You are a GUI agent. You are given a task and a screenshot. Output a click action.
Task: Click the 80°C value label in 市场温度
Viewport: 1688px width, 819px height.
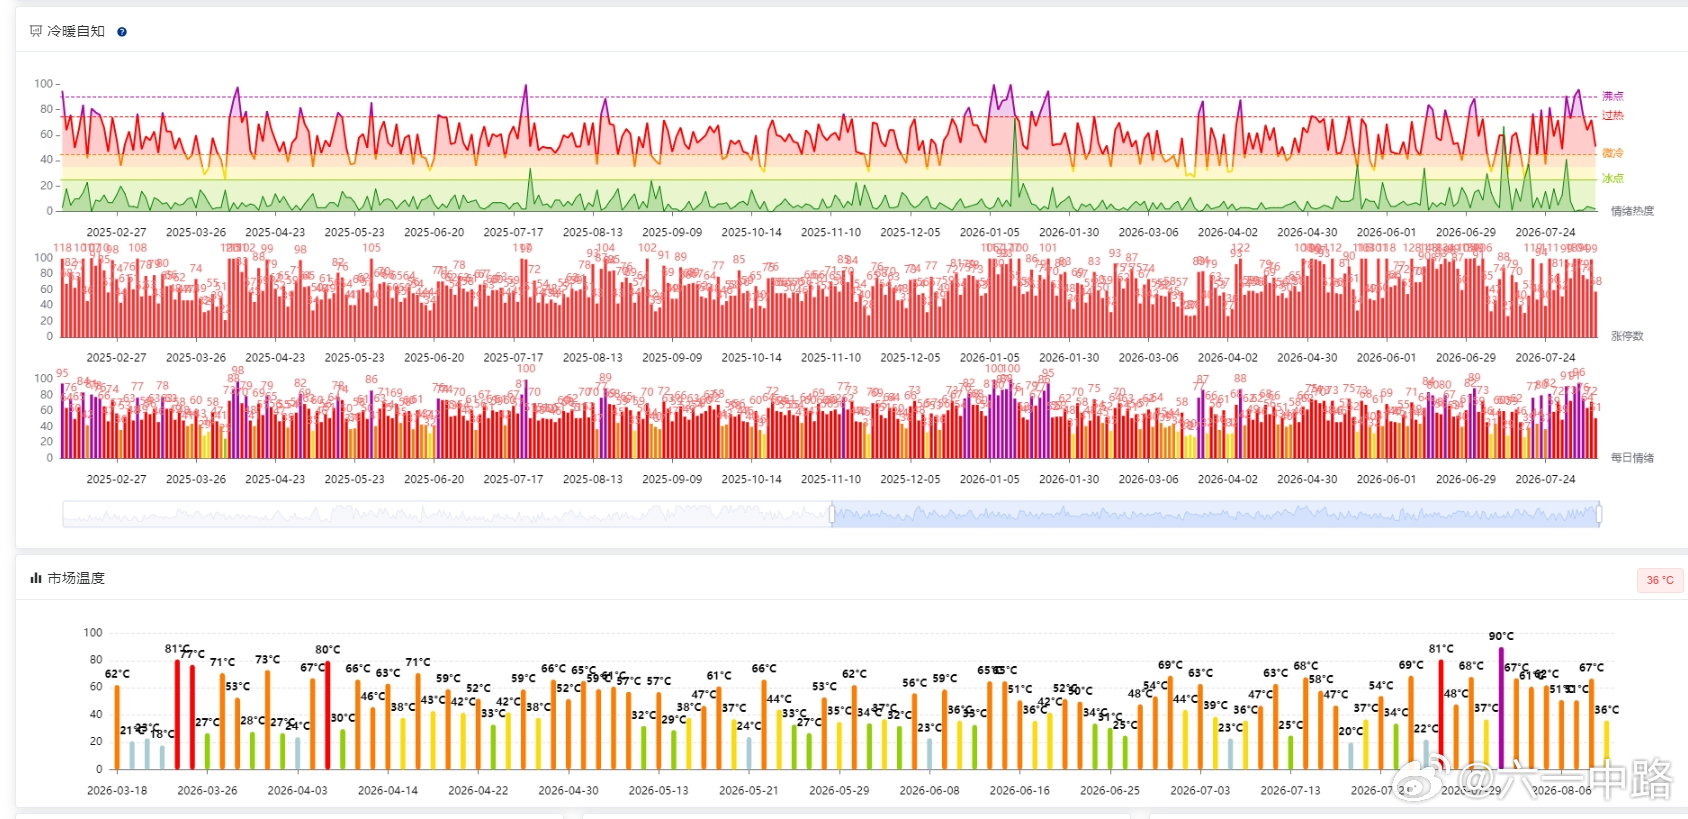(328, 650)
